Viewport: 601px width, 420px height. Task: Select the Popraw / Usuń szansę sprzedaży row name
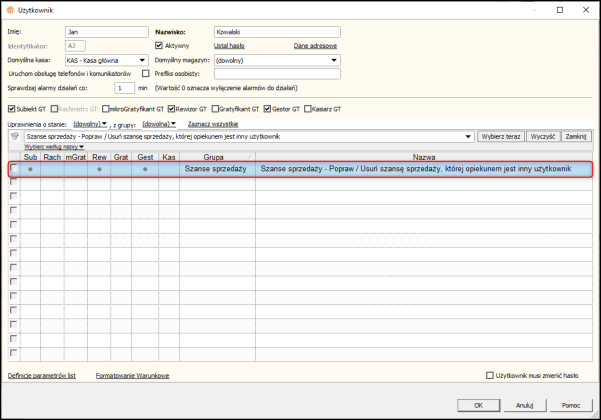(x=416, y=169)
